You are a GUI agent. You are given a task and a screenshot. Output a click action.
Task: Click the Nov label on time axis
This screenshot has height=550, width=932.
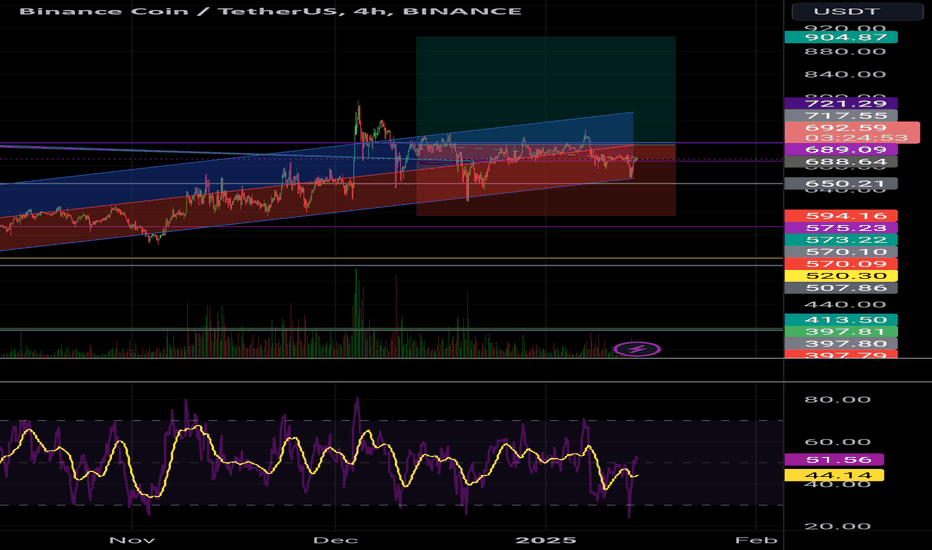132,540
